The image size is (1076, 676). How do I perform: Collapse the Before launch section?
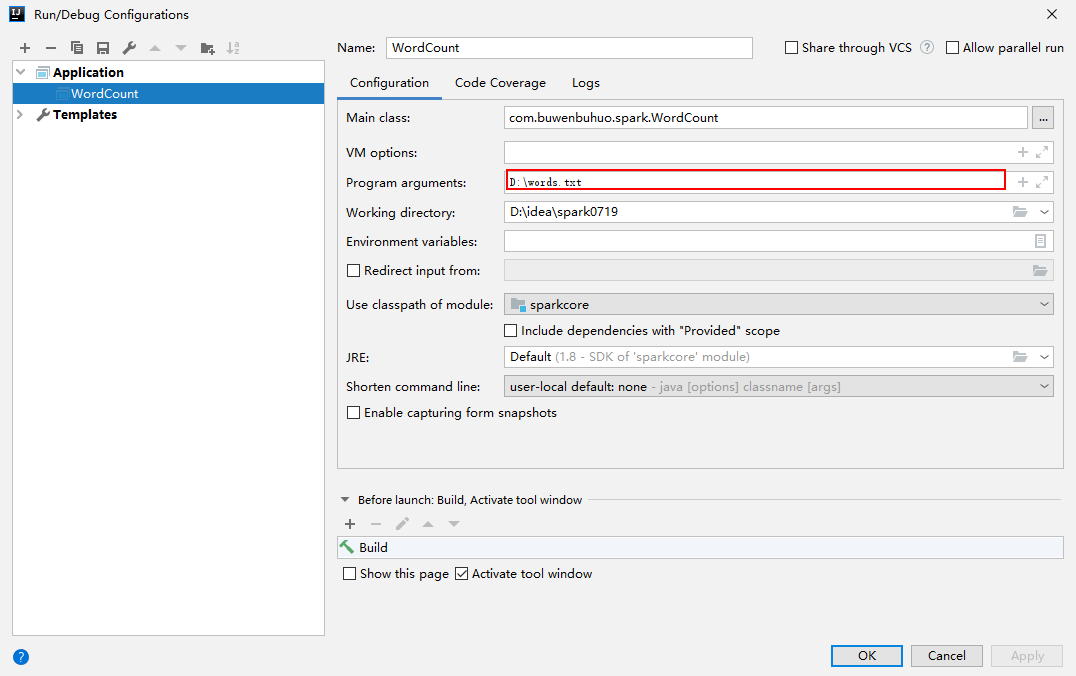click(345, 500)
